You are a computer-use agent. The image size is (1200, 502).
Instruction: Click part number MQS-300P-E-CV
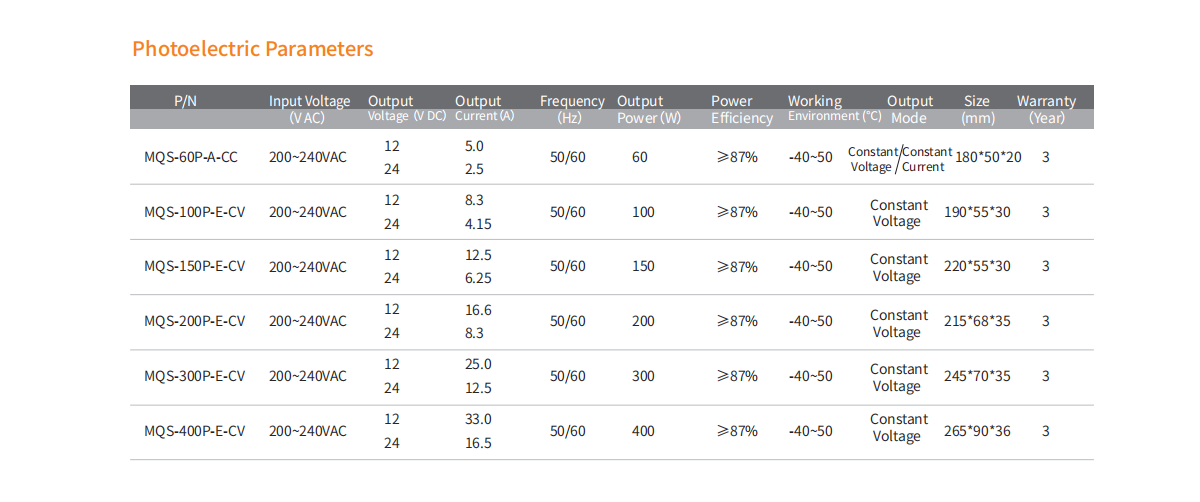[194, 376]
